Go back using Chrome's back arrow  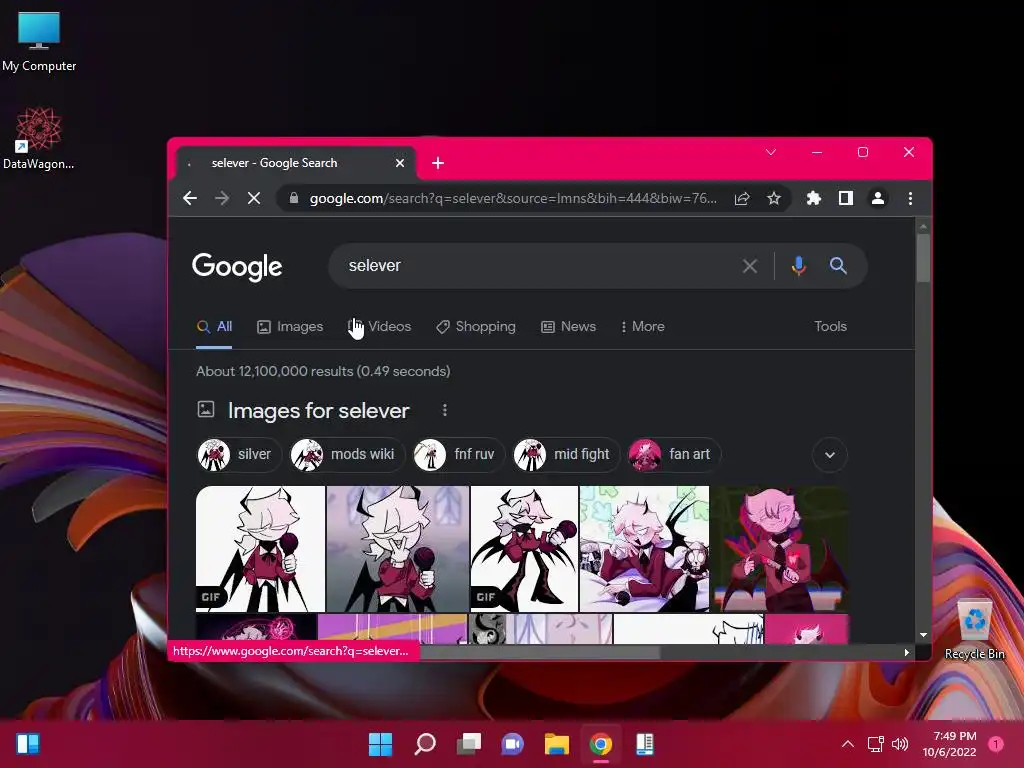190,198
